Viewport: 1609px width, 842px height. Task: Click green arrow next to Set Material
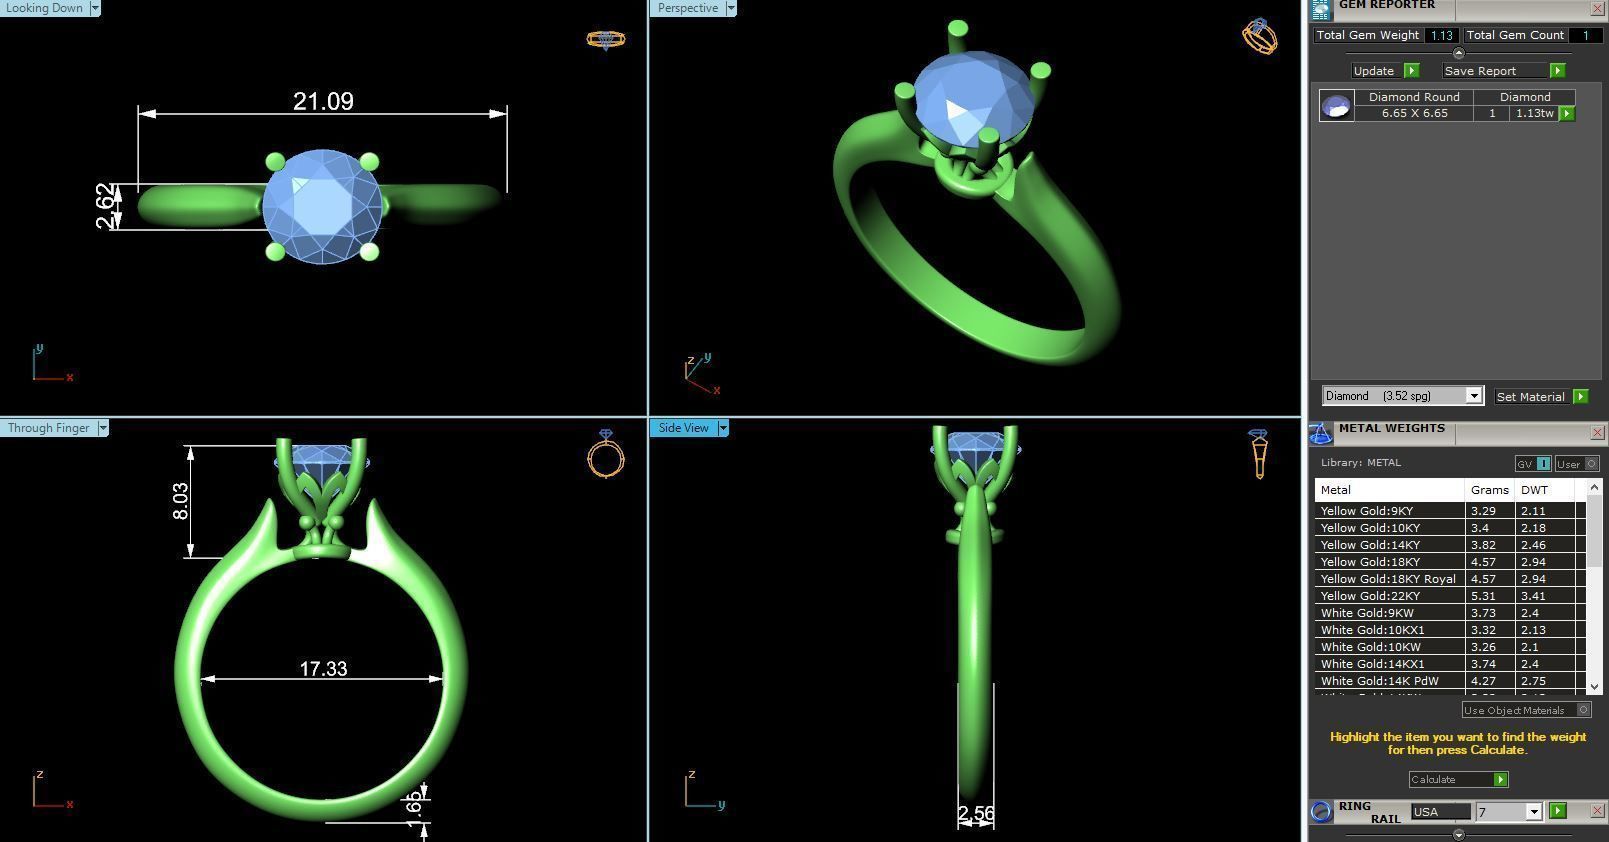coord(1580,397)
